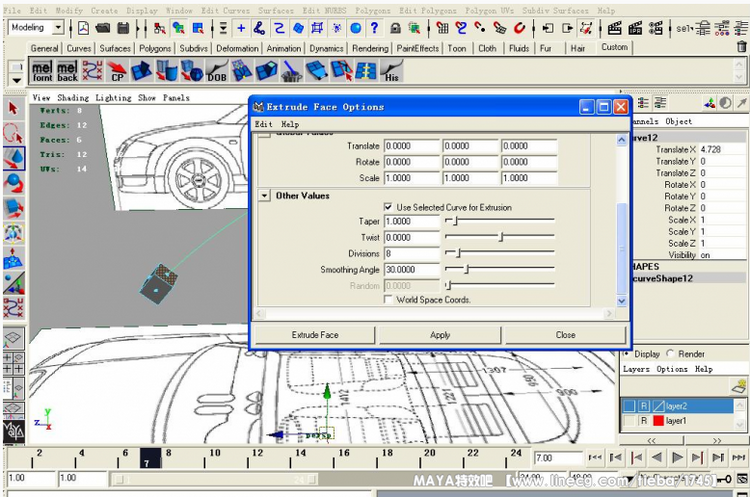Select the Display radio button
Screen dimensions: 750x497
point(627,354)
